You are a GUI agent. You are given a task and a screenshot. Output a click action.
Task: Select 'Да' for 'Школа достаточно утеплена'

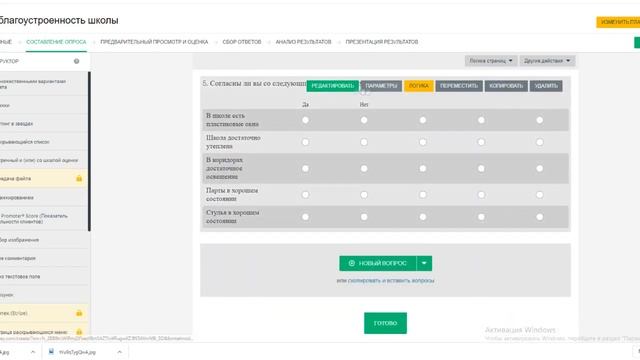coord(305,142)
